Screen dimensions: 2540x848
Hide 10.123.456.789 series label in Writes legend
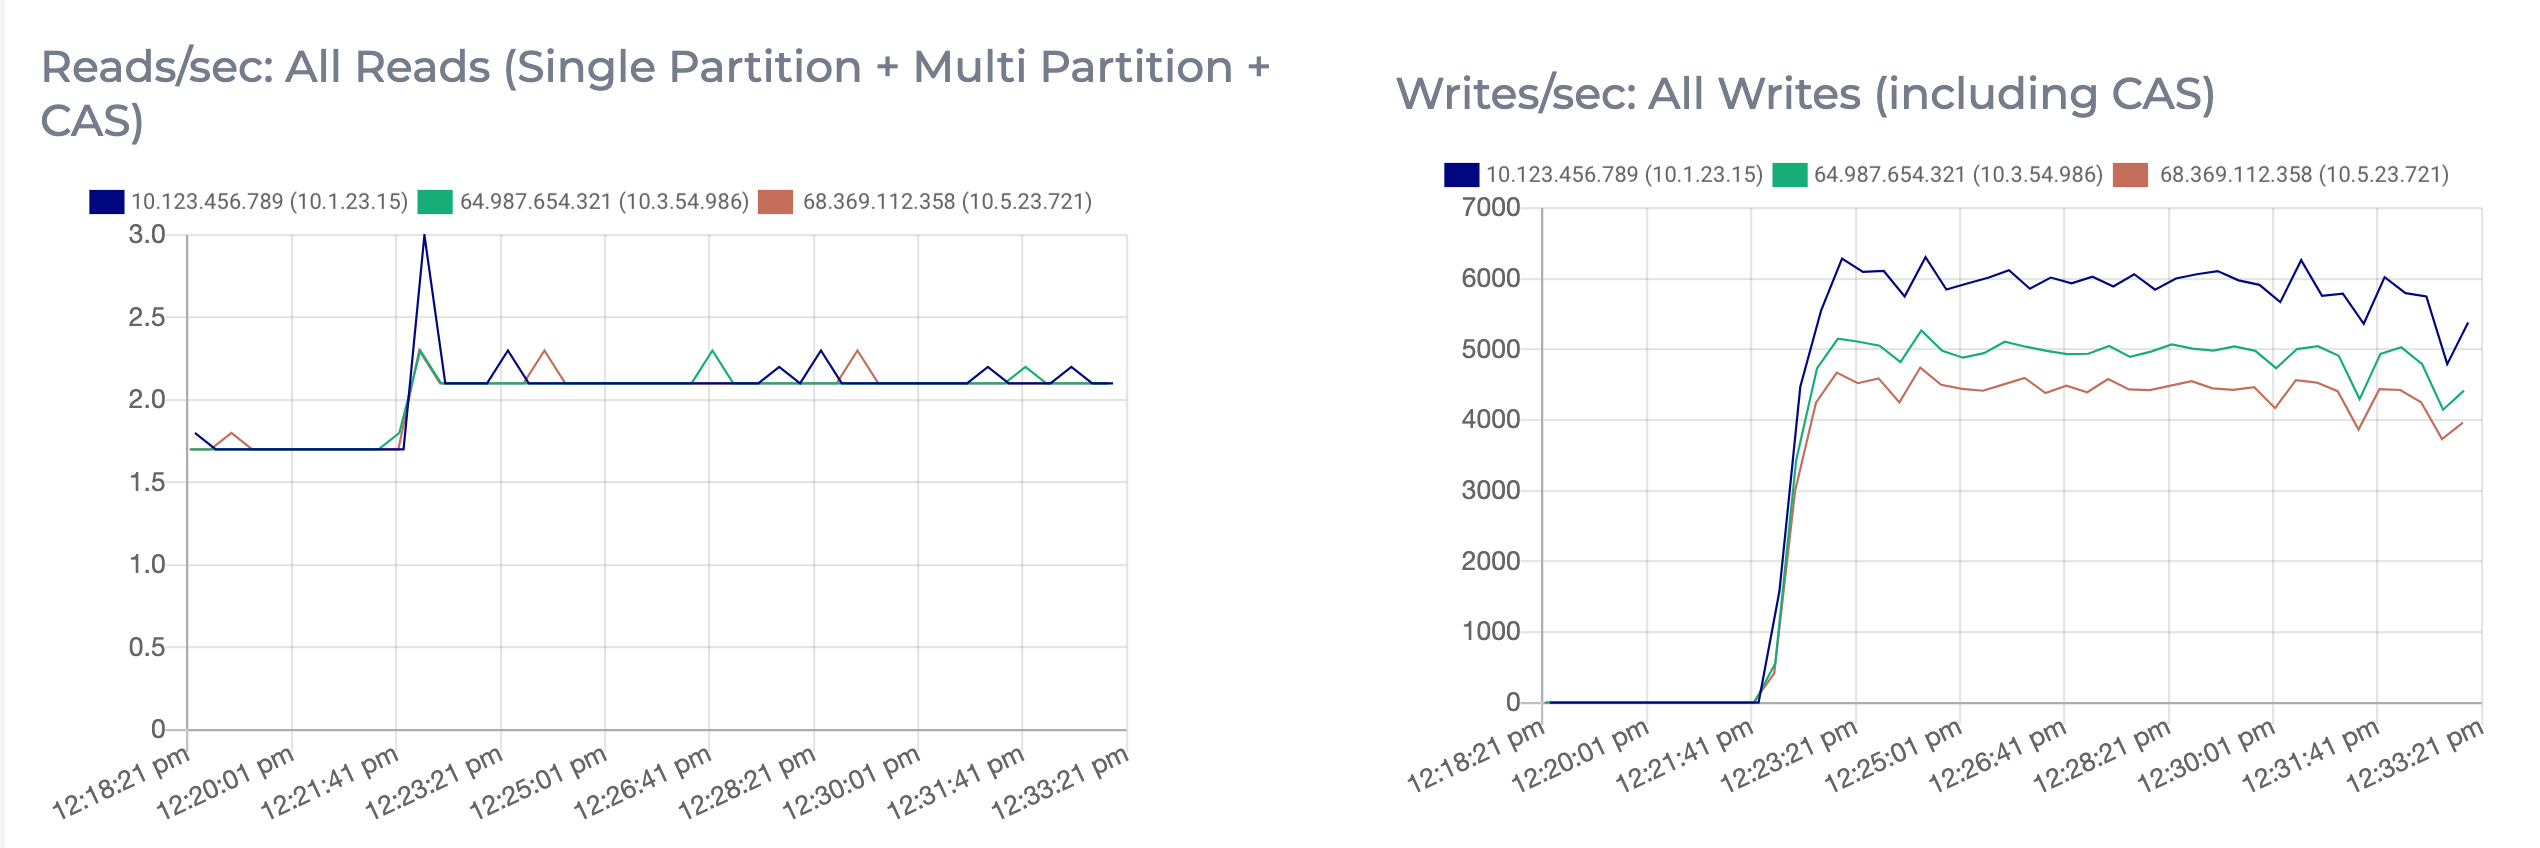tap(1624, 175)
